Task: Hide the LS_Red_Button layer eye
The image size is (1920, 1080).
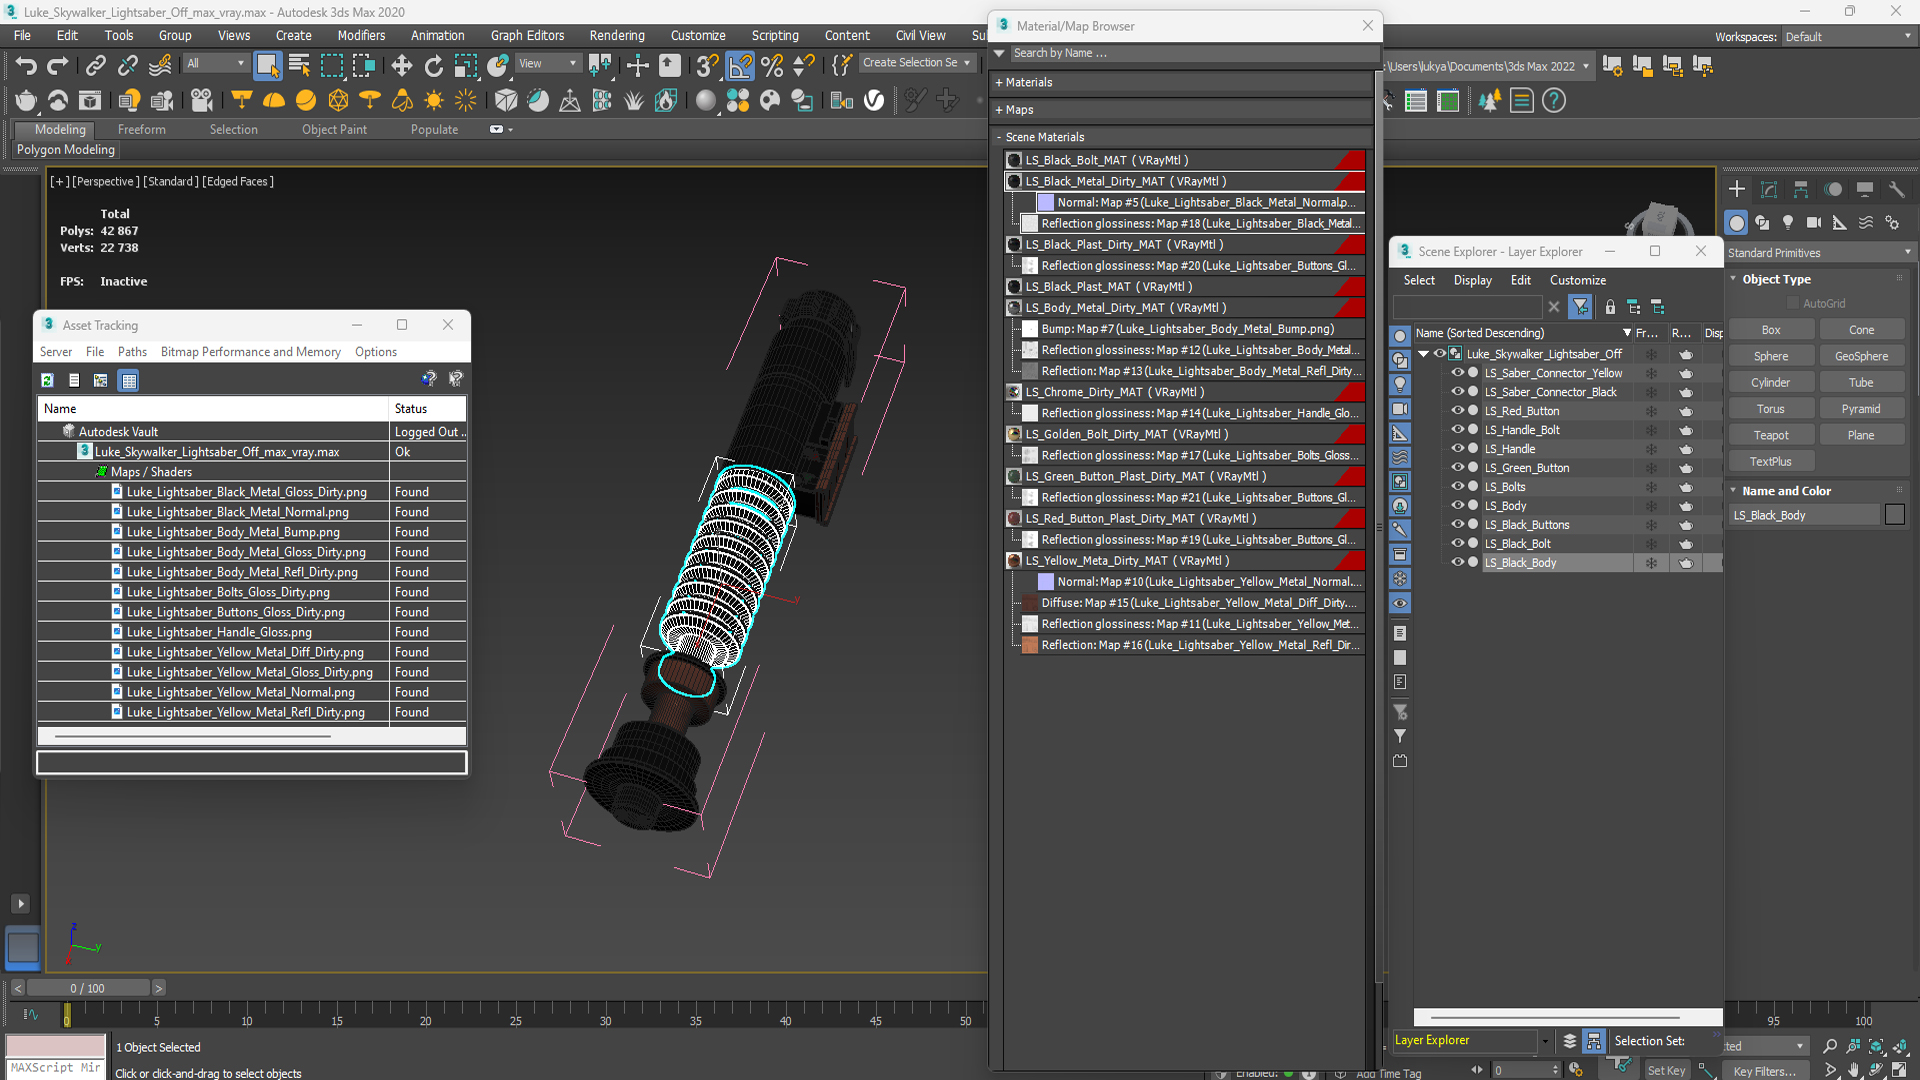Action: point(1457,411)
